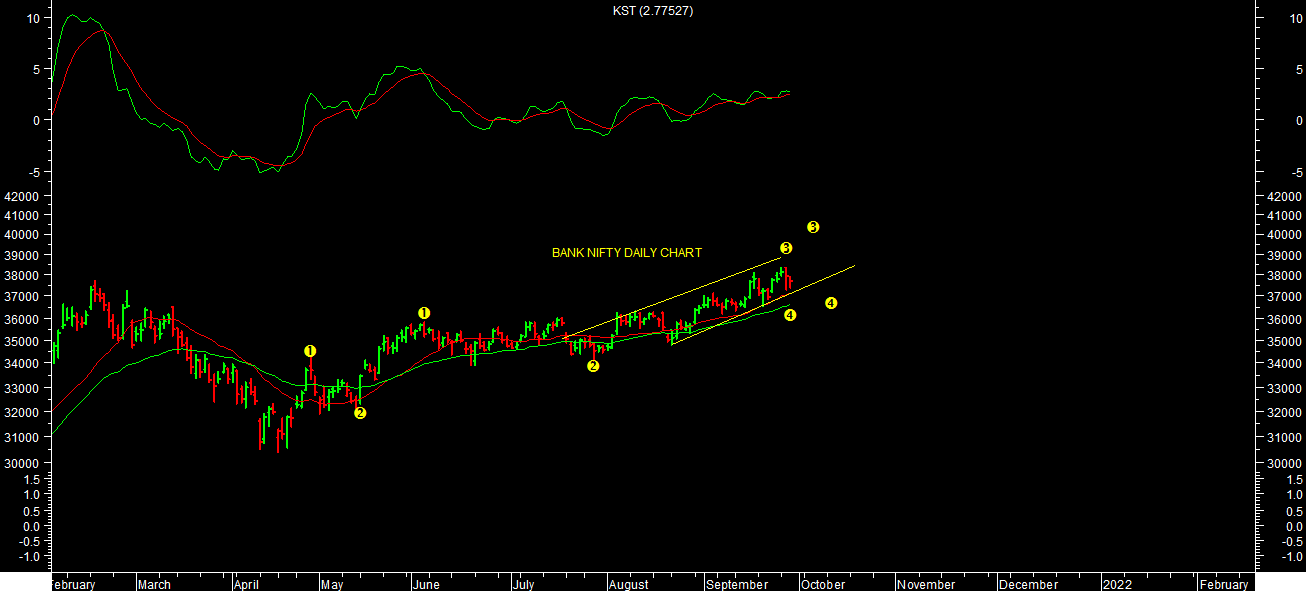Click the wave 4 marker beside the green moving average

coord(790,316)
